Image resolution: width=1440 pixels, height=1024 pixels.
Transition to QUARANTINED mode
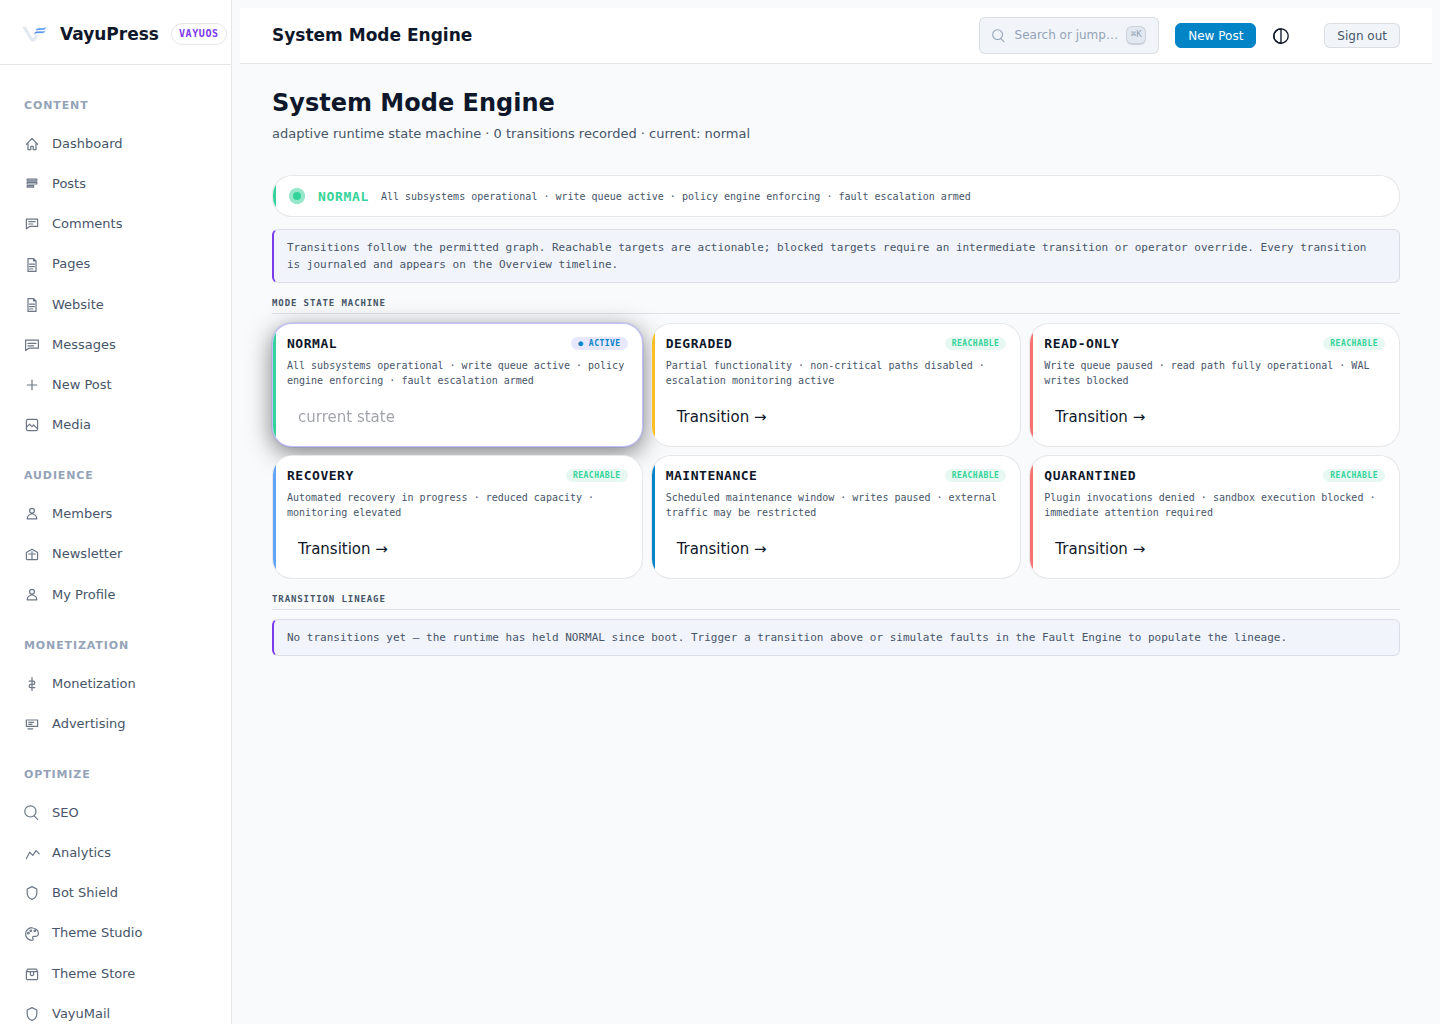click(x=1100, y=549)
